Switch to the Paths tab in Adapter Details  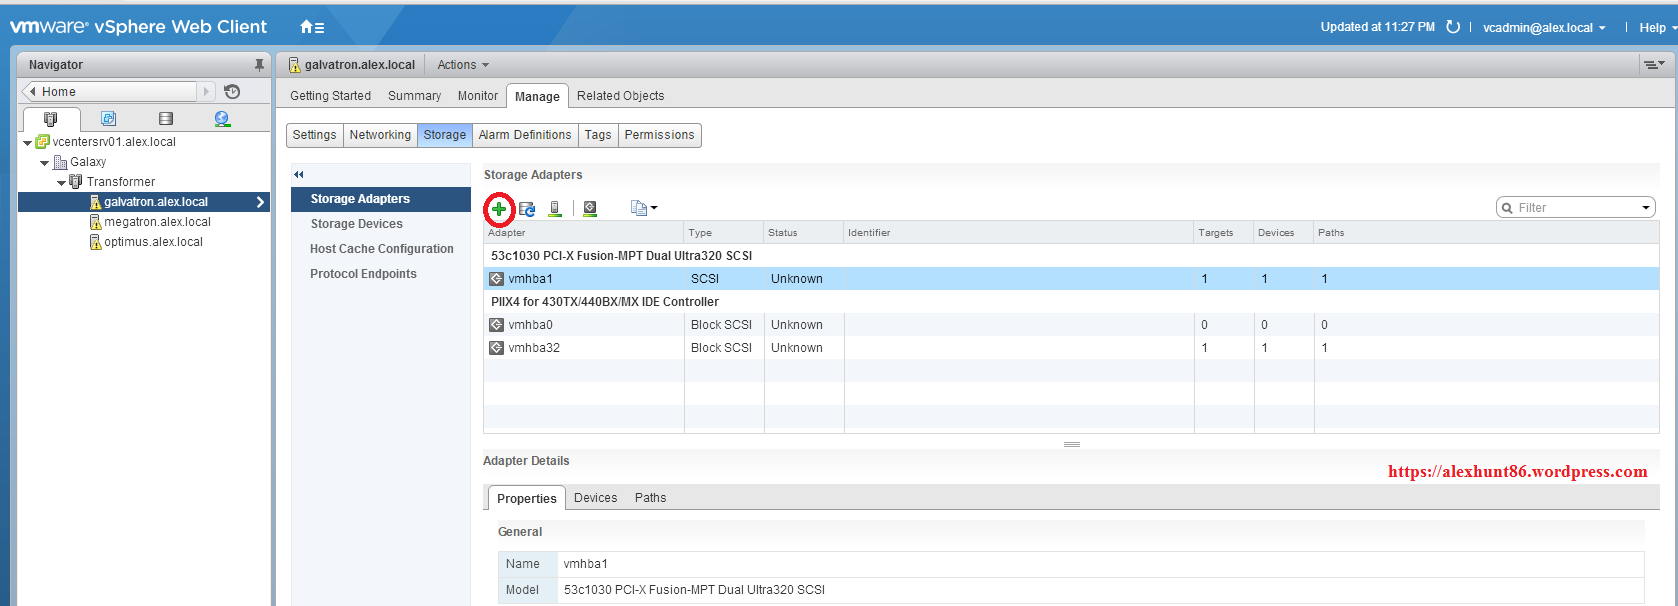pyautogui.click(x=650, y=498)
